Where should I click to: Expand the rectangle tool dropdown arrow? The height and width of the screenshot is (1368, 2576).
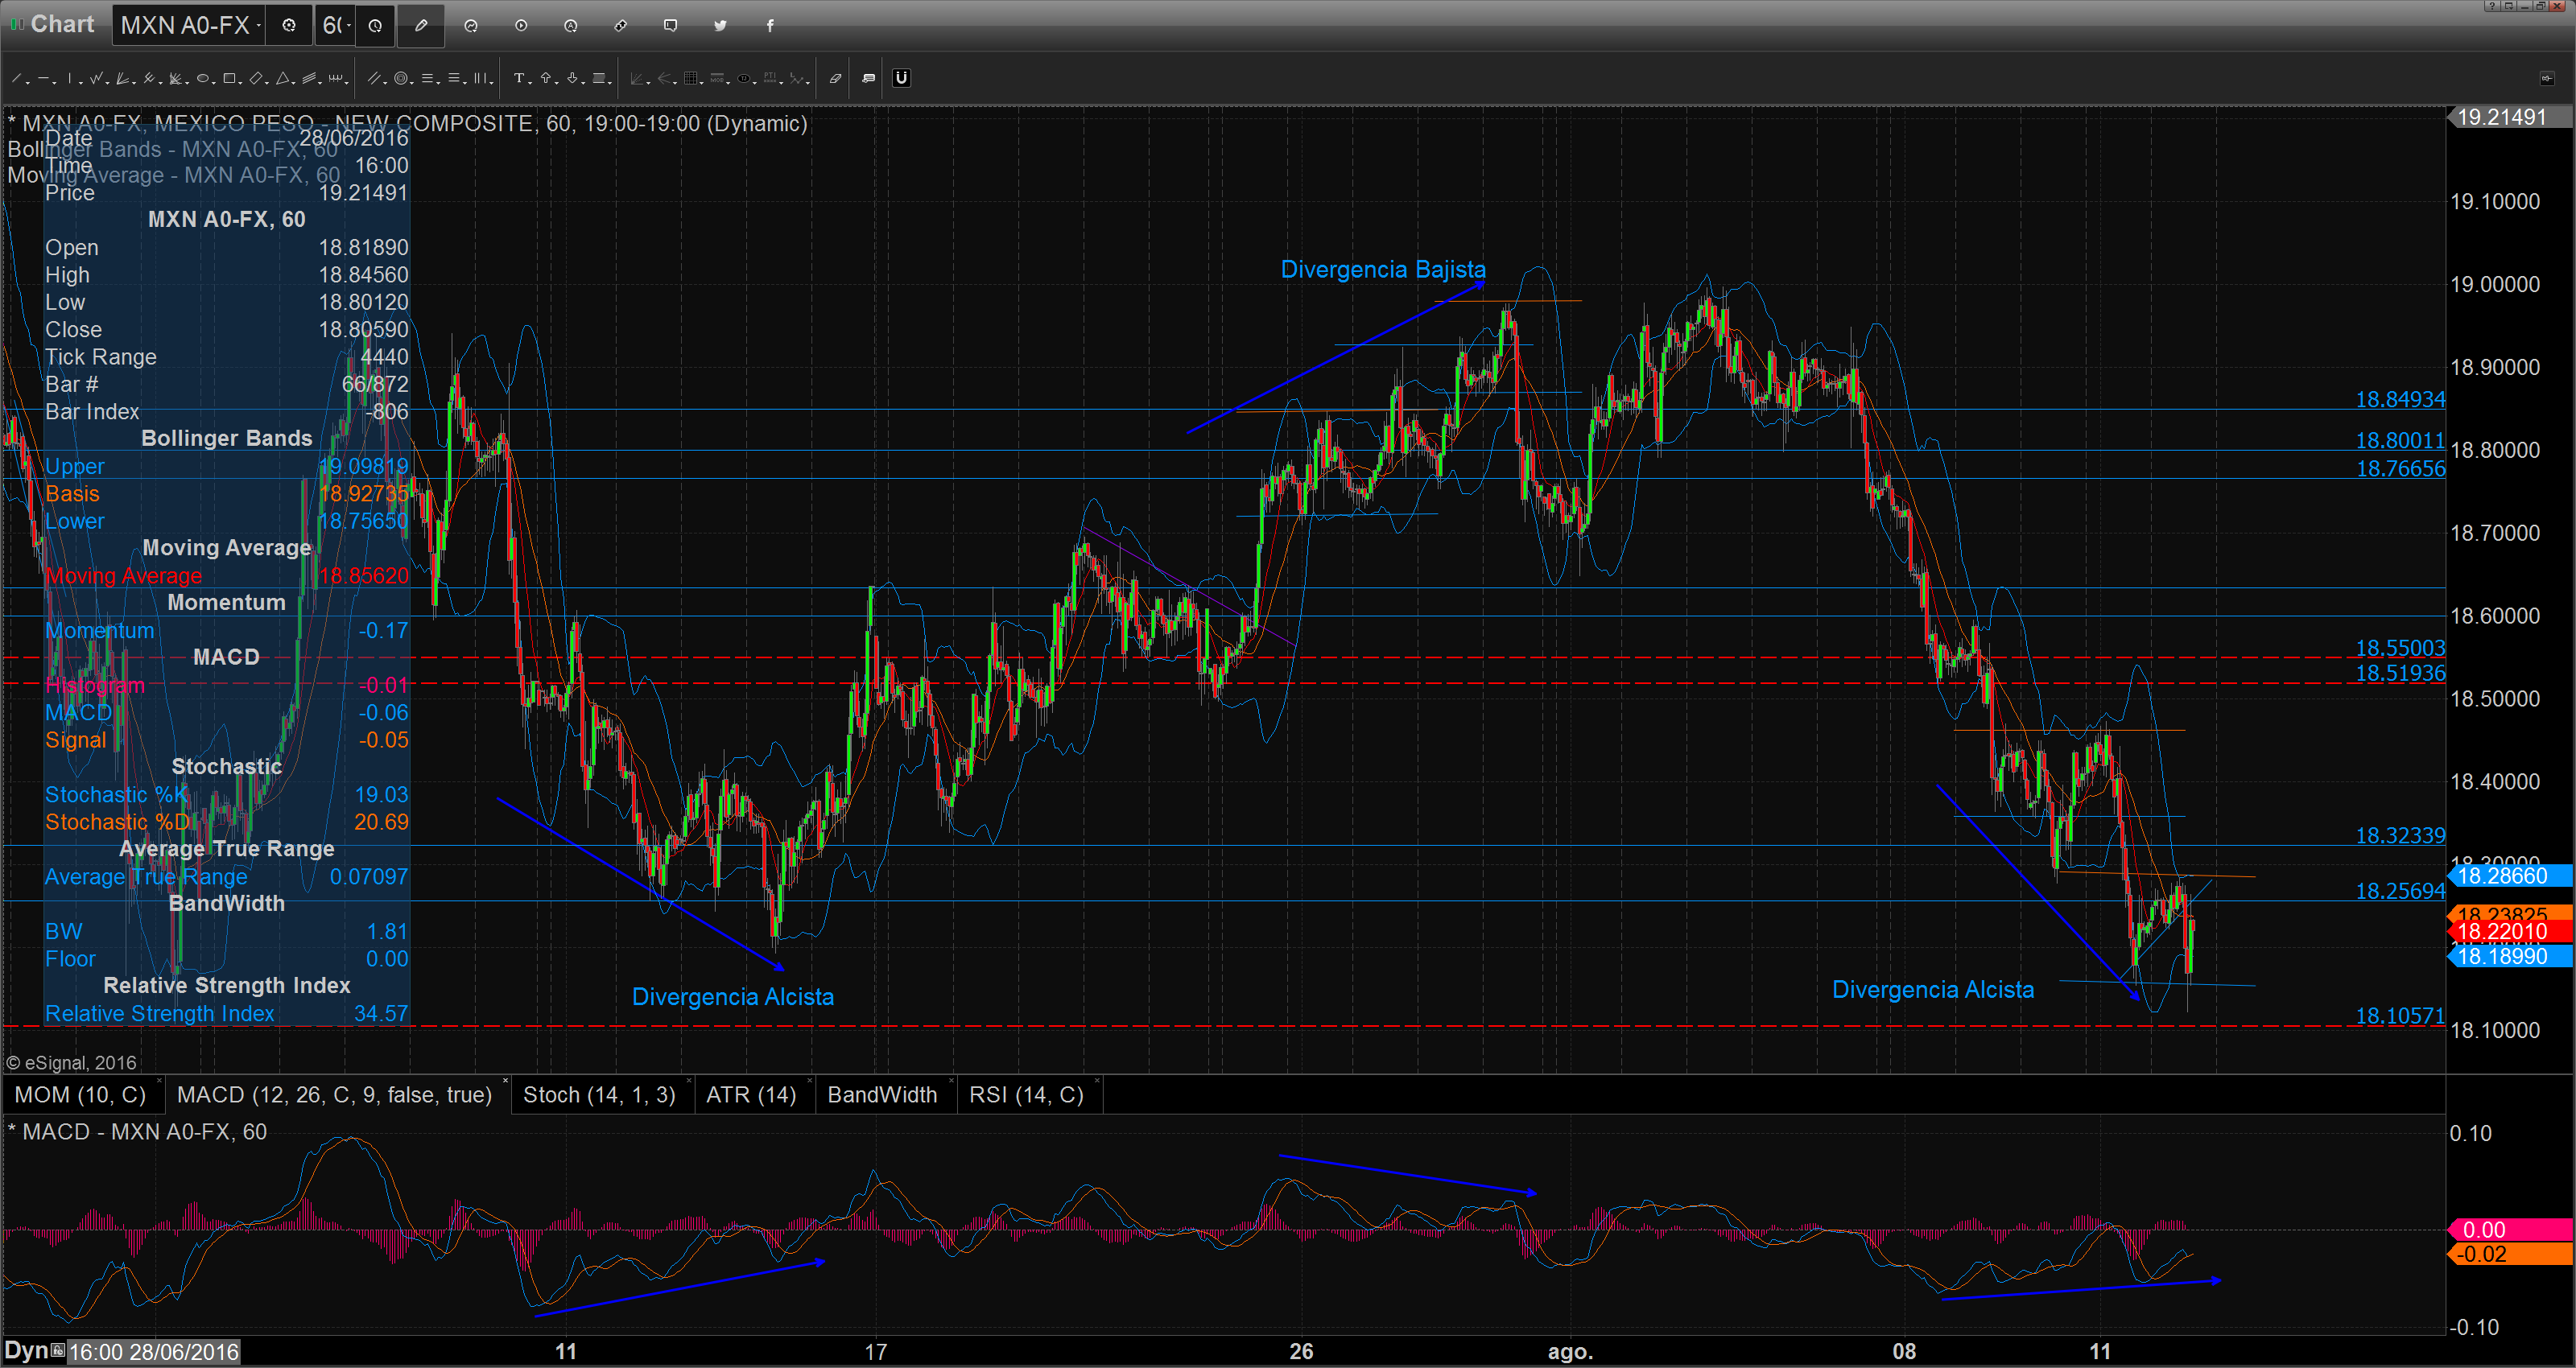[x=240, y=83]
